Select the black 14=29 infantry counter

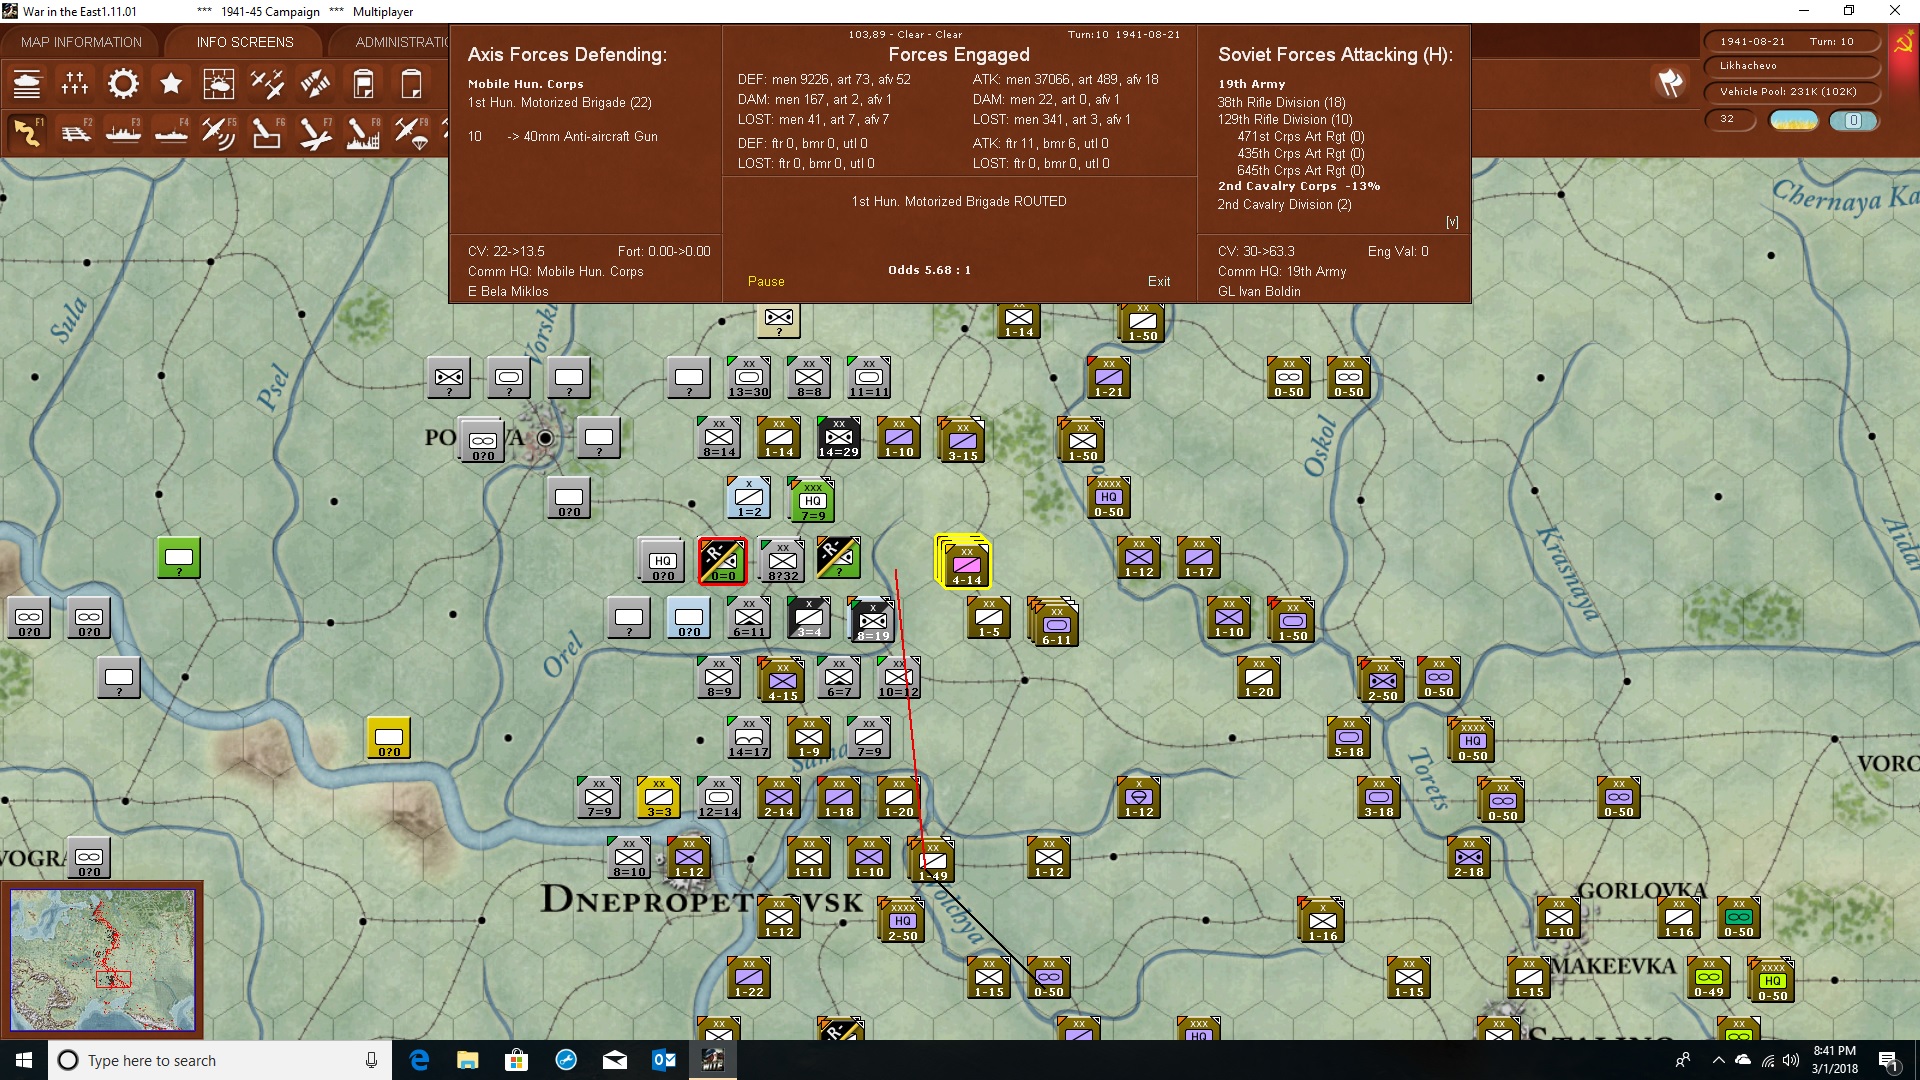click(x=838, y=437)
